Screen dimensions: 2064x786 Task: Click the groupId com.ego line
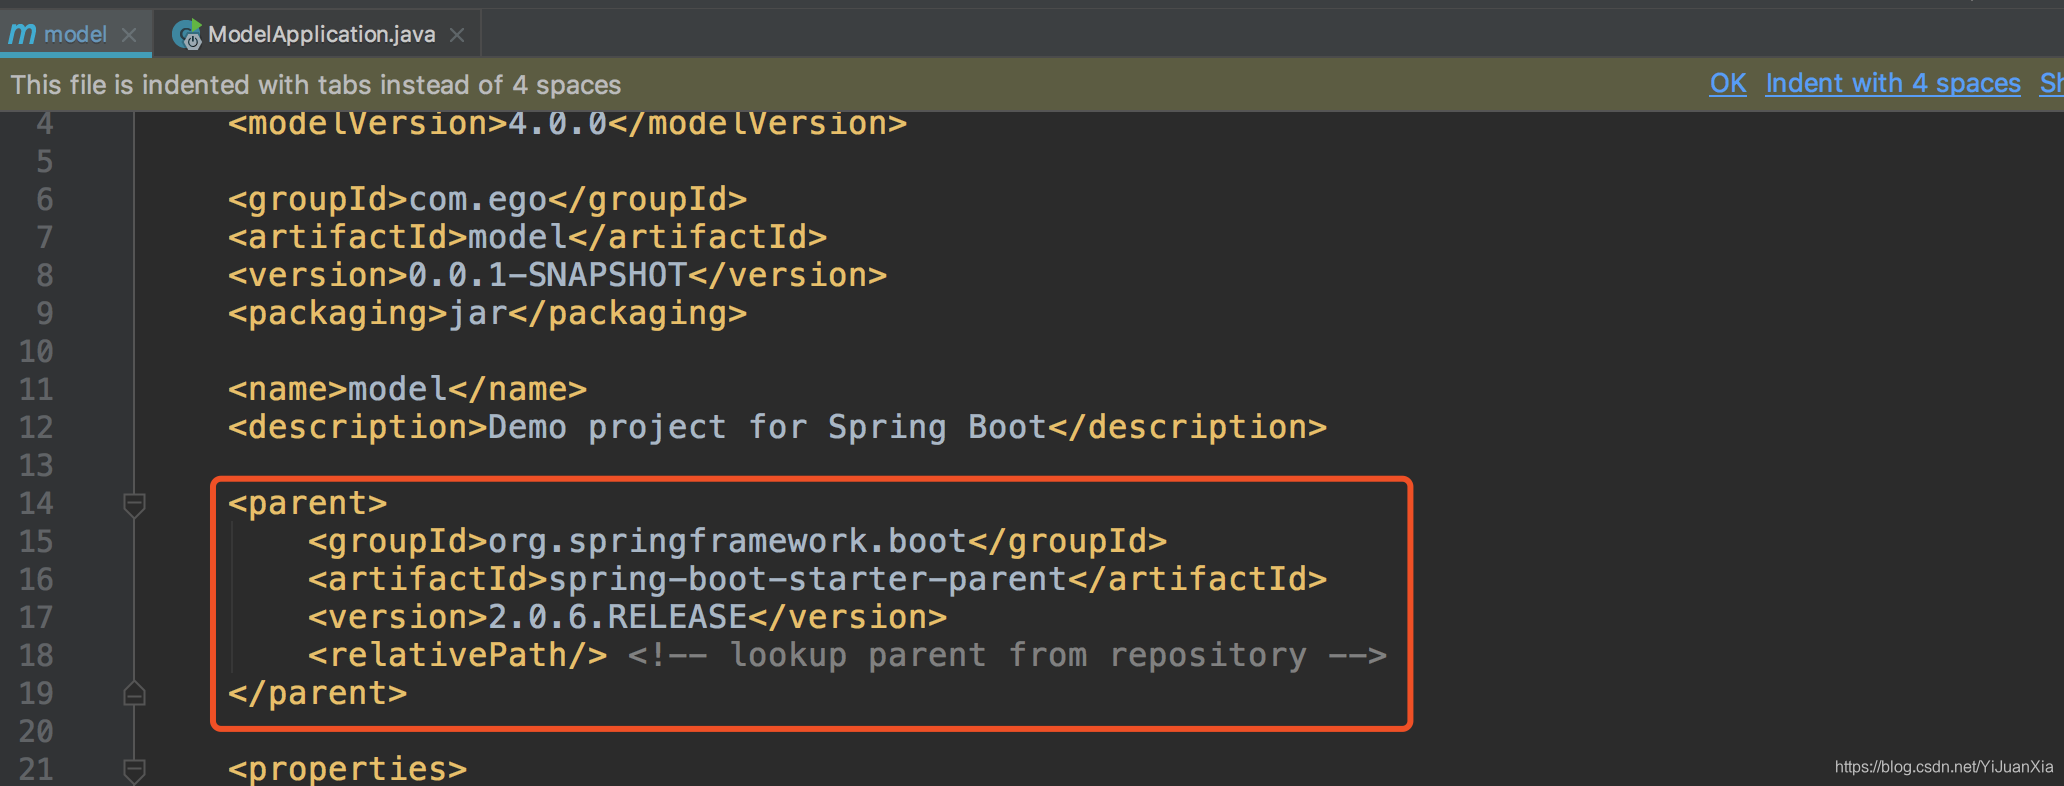[487, 200]
